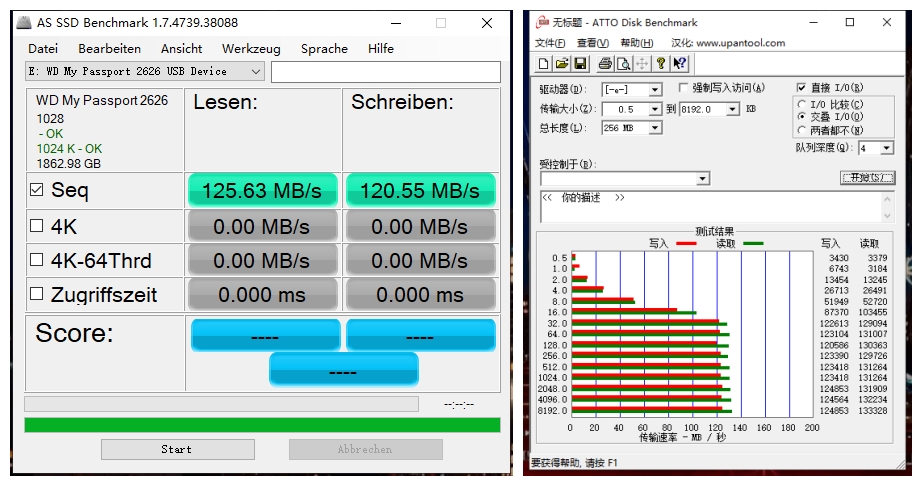Click the 3430 write value for 0.5
922x486 pixels.
[x=839, y=258]
